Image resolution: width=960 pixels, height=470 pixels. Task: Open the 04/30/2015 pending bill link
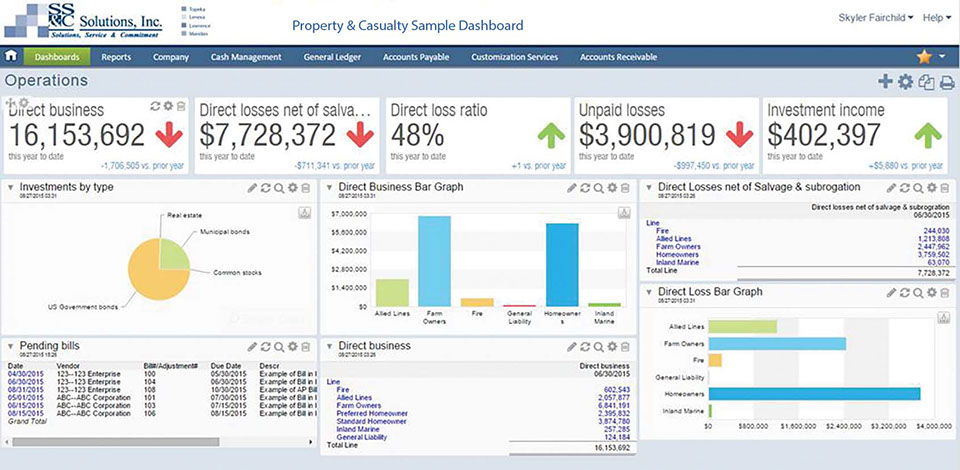pyautogui.click(x=24, y=373)
